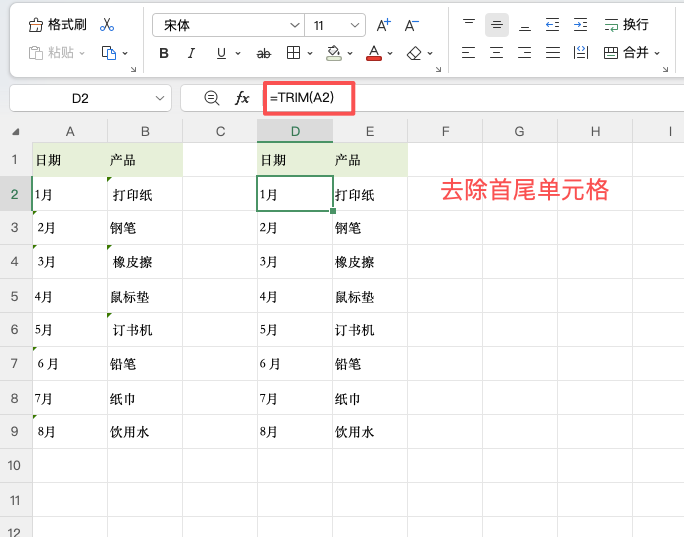Apply the green fill color
The height and width of the screenshot is (537, 684).
tap(334, 53)
